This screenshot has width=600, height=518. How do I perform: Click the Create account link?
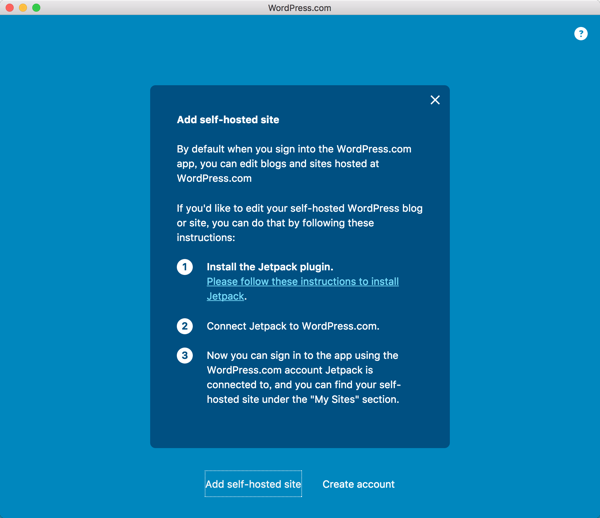(359, 484)
